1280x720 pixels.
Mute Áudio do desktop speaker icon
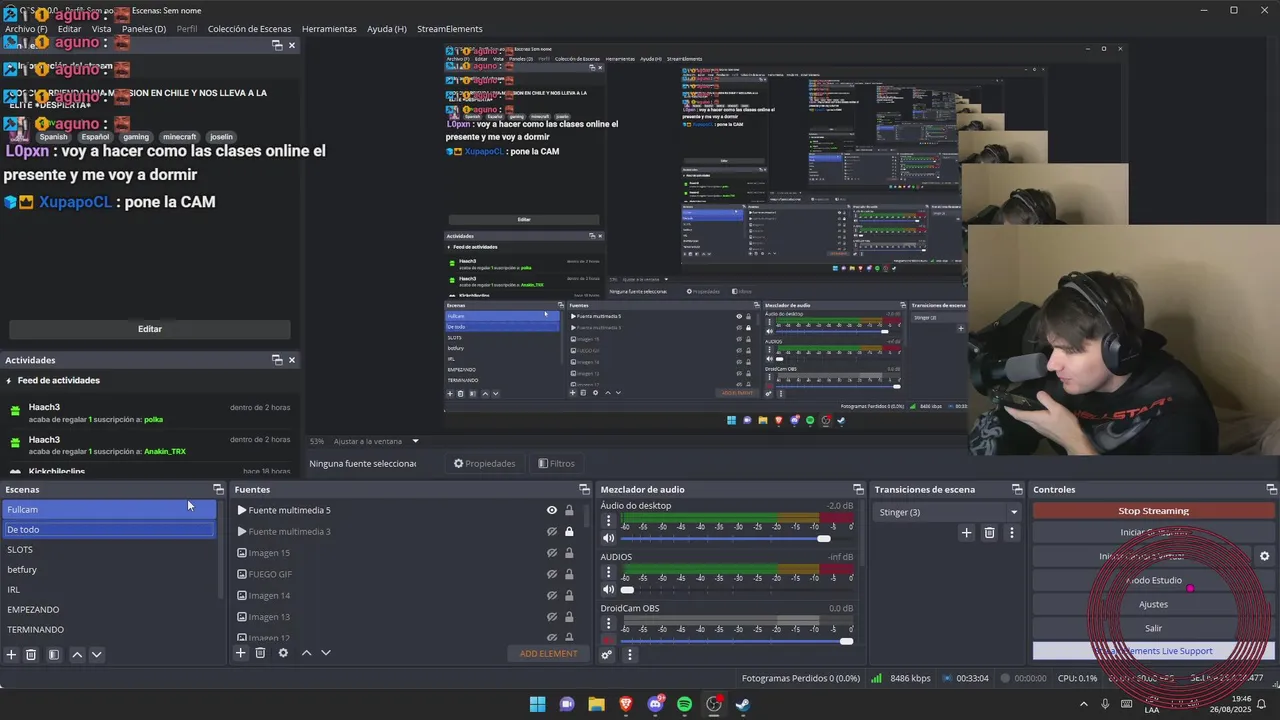click(x=607, y=538)
